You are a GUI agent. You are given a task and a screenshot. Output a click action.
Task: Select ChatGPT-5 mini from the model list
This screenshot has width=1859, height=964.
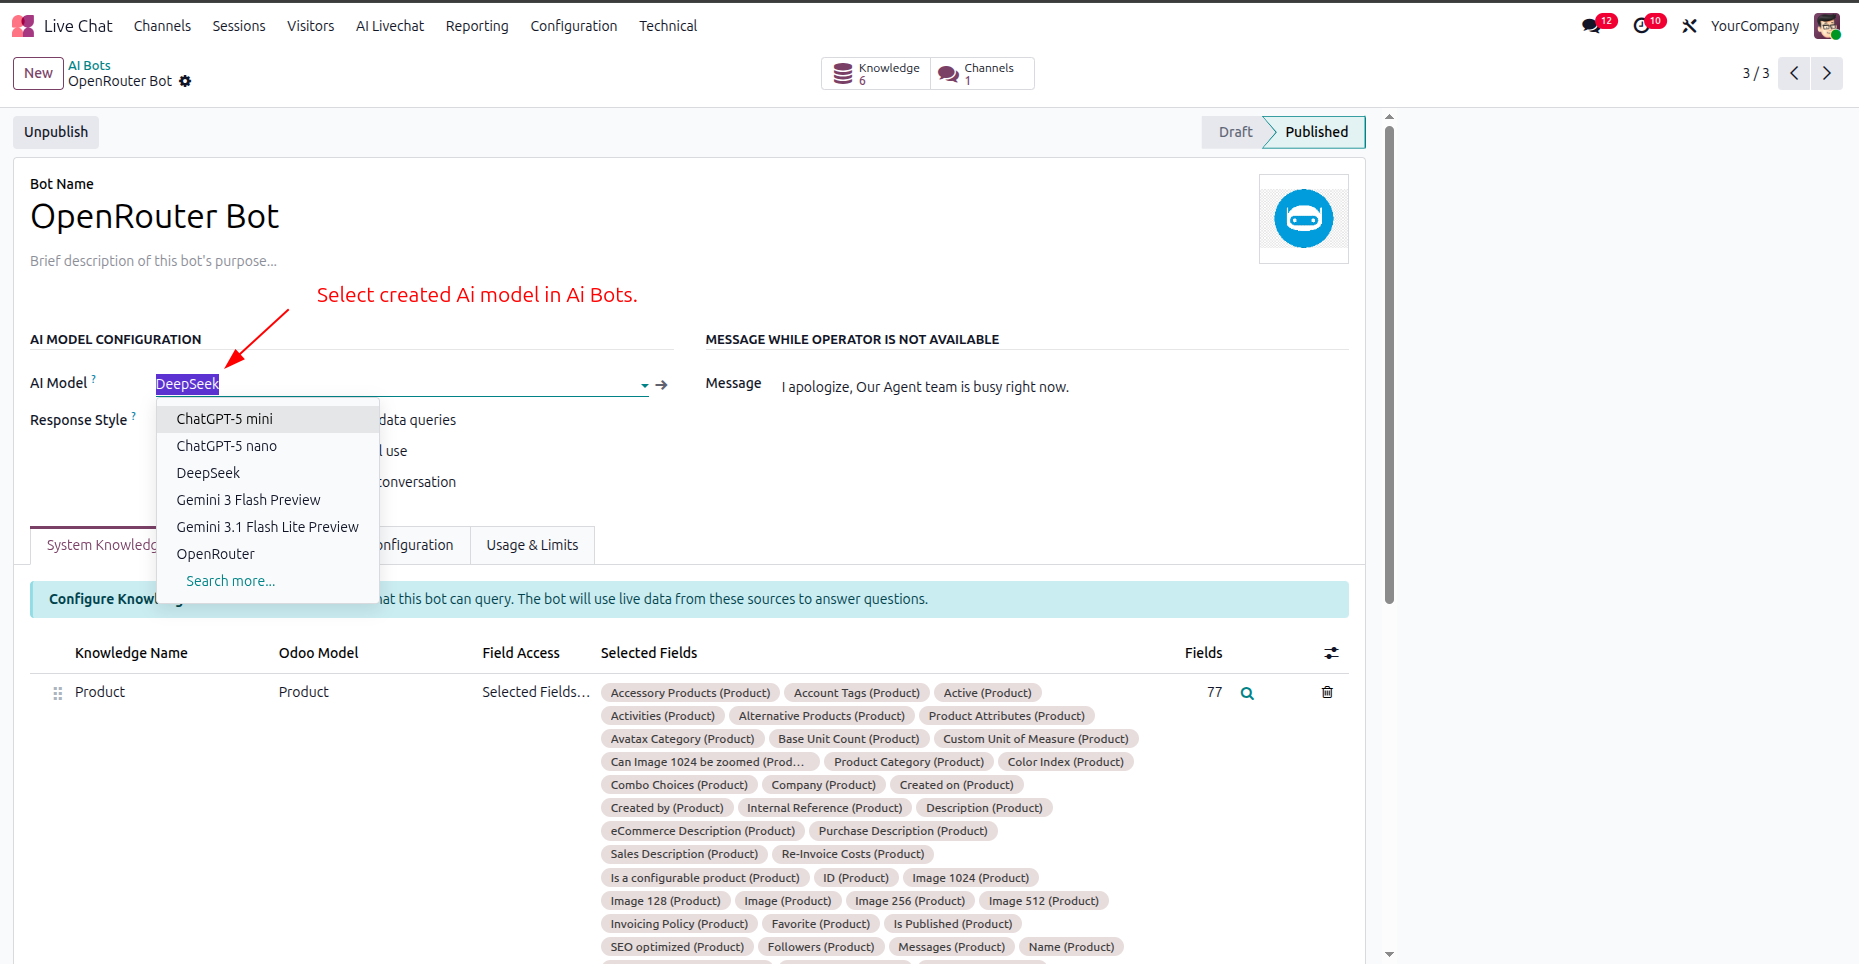pyautogui.click(x=268, y=419)
